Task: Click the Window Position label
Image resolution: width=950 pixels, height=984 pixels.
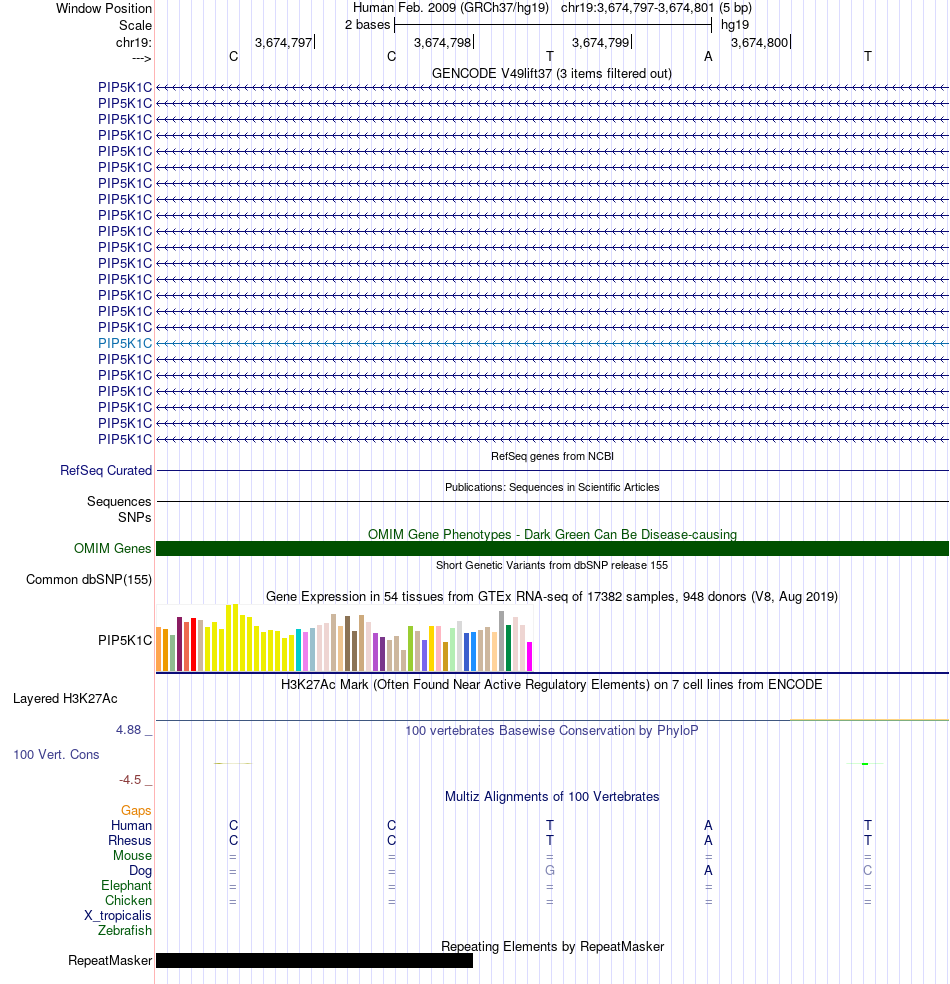Action: (x=104, y=8)
